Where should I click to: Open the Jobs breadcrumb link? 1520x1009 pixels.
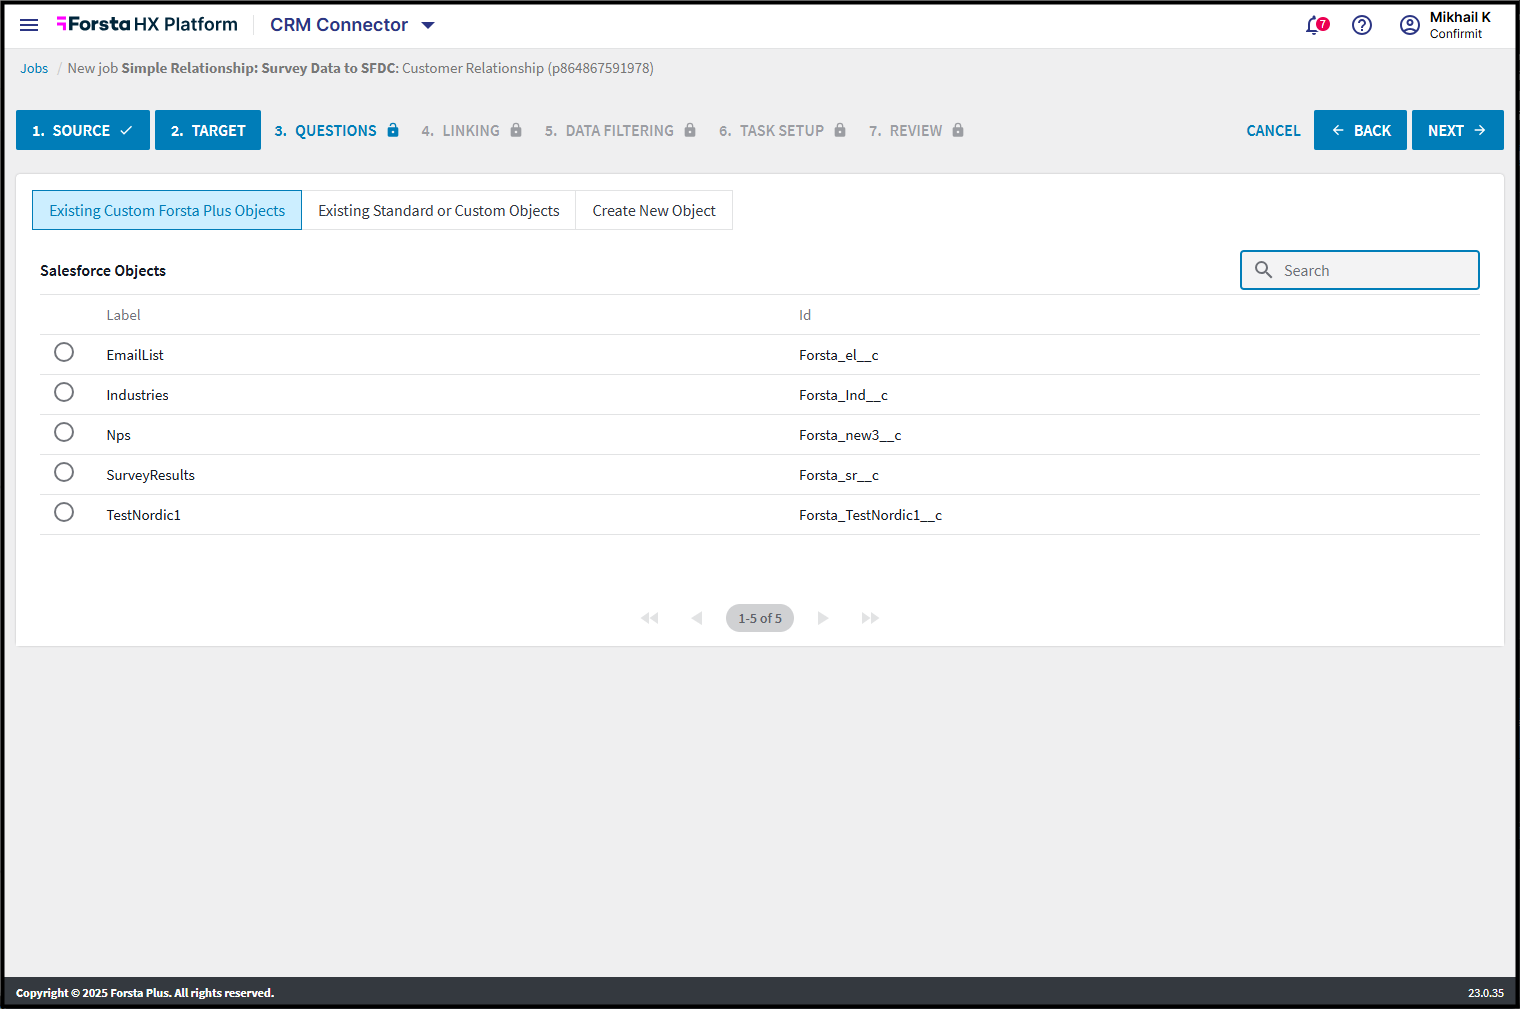click(34, 68)
